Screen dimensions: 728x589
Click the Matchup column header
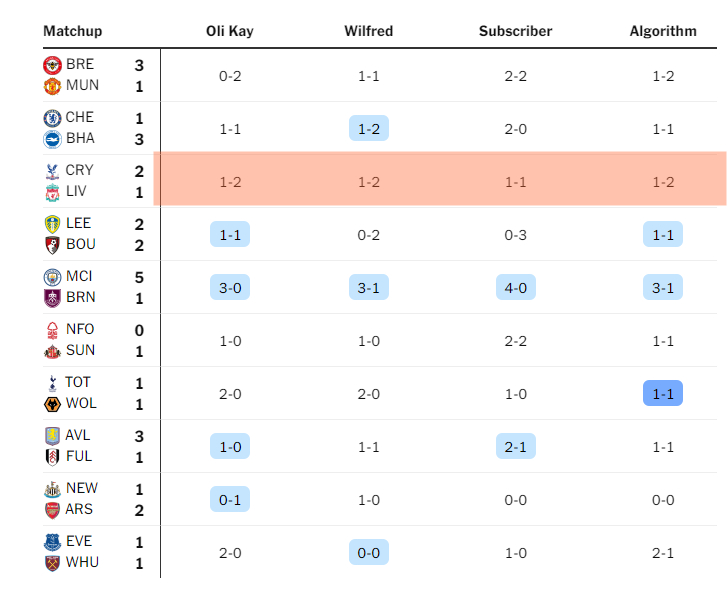[x=72, y=31]
